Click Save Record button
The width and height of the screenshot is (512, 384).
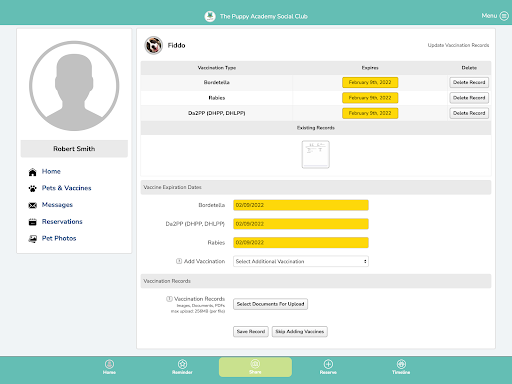[x=251, y=332]
